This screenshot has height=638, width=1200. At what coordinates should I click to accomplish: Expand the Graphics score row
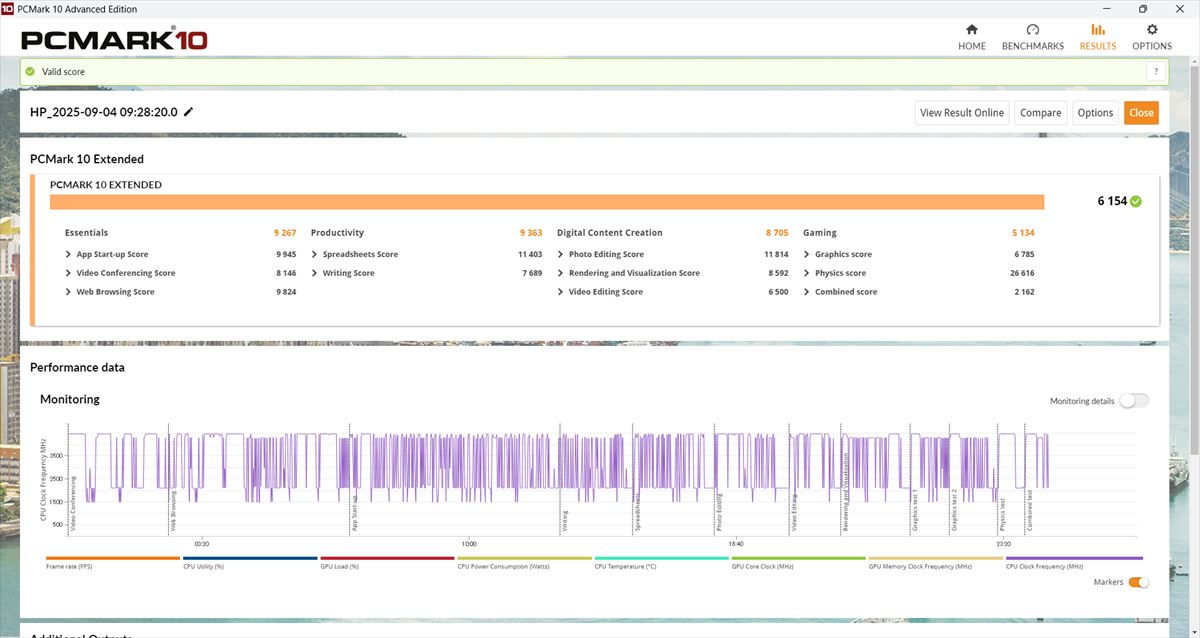[806, 254]
